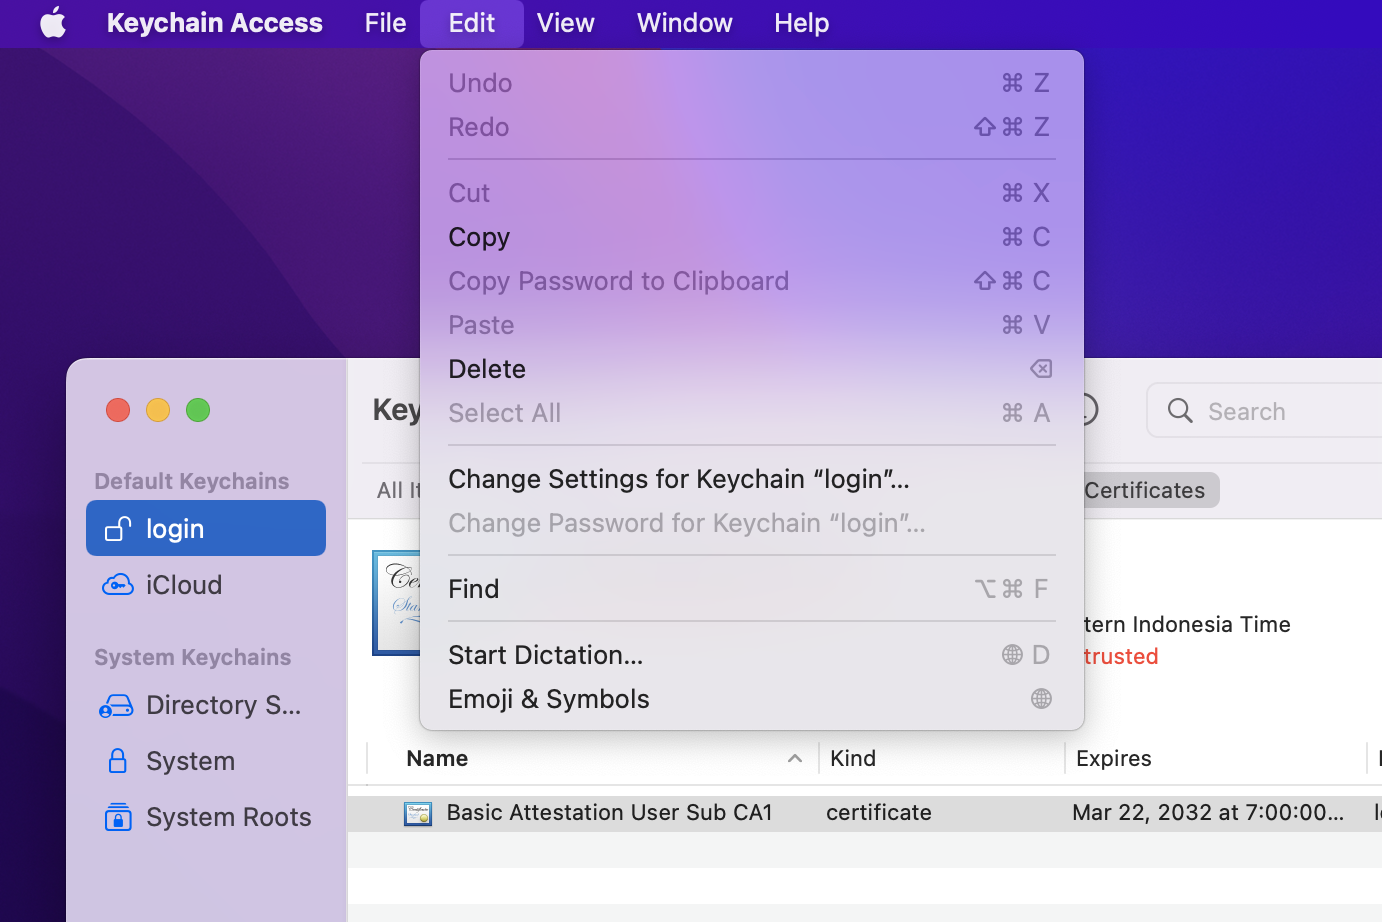Click the red close window button
The width and height of the screenshot is (1382, 922).
[x=118, y=410]
